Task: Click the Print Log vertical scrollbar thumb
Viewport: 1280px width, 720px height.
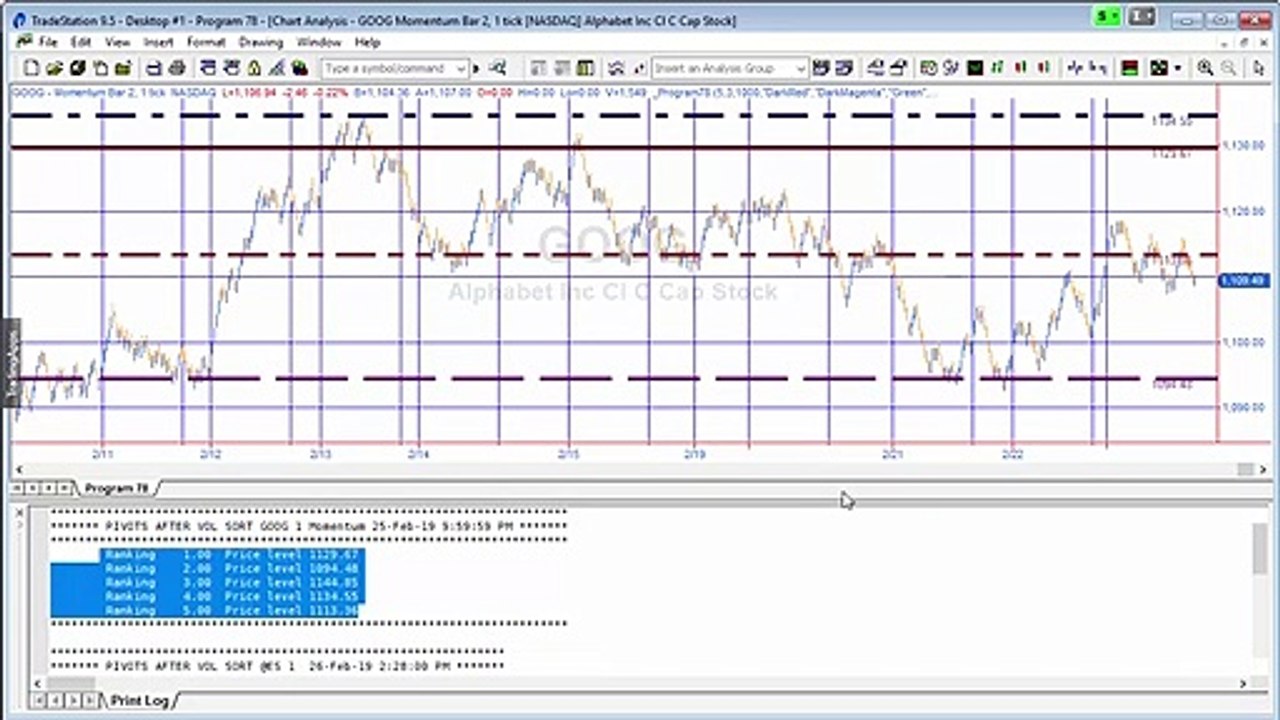Action: tap(1260, 549)
